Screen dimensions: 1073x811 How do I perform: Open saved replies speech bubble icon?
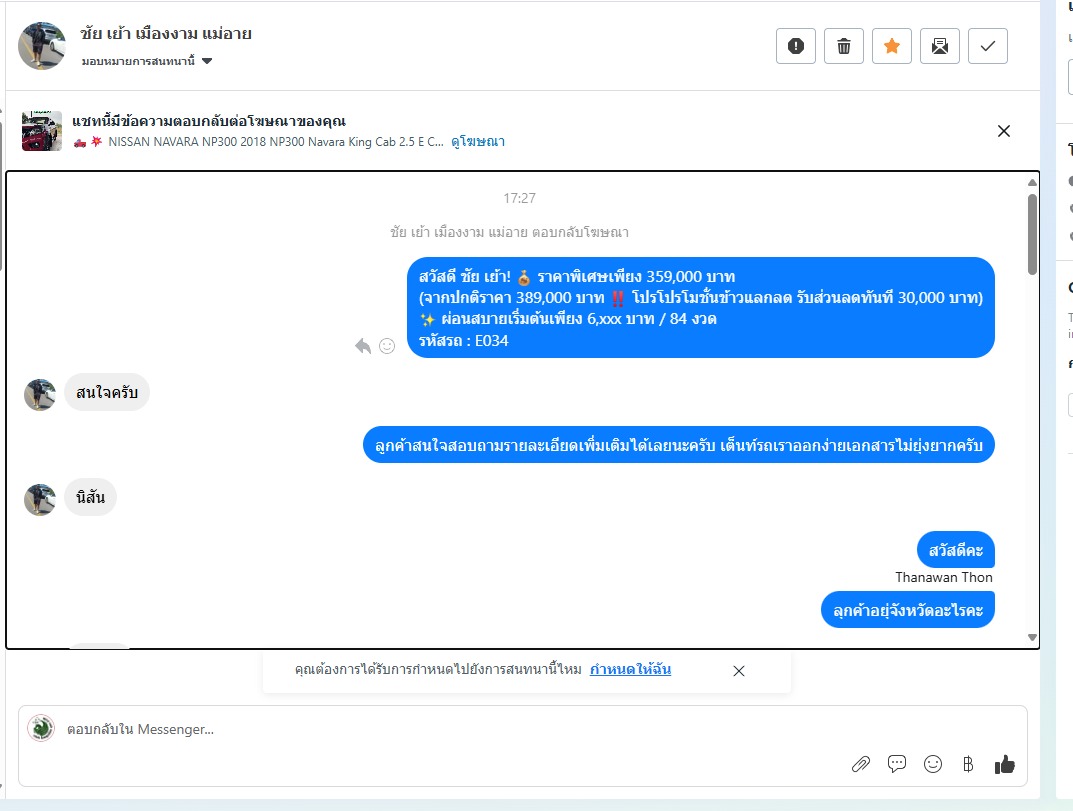896,764
